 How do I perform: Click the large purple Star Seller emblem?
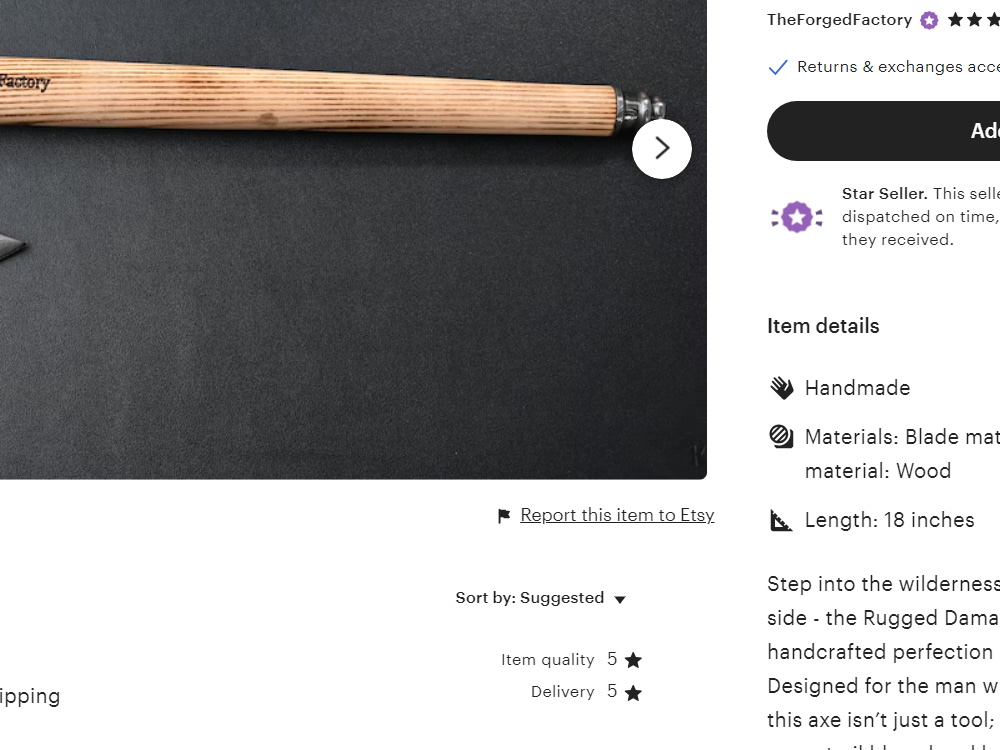797,217
